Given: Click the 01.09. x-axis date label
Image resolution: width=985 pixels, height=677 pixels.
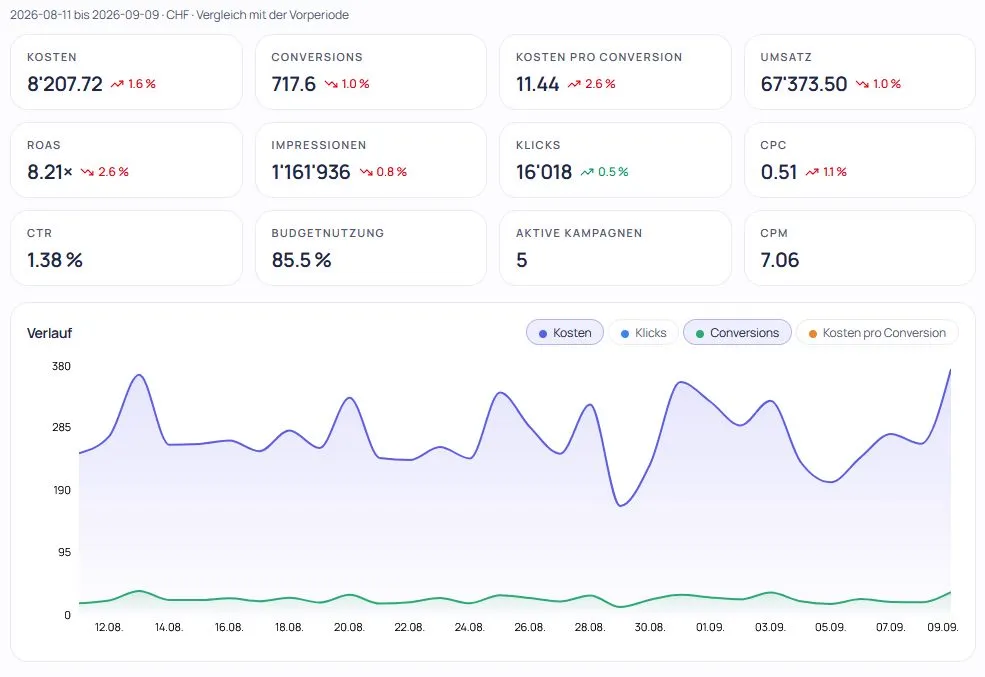Looking at the screenshot, I should 710,627.
